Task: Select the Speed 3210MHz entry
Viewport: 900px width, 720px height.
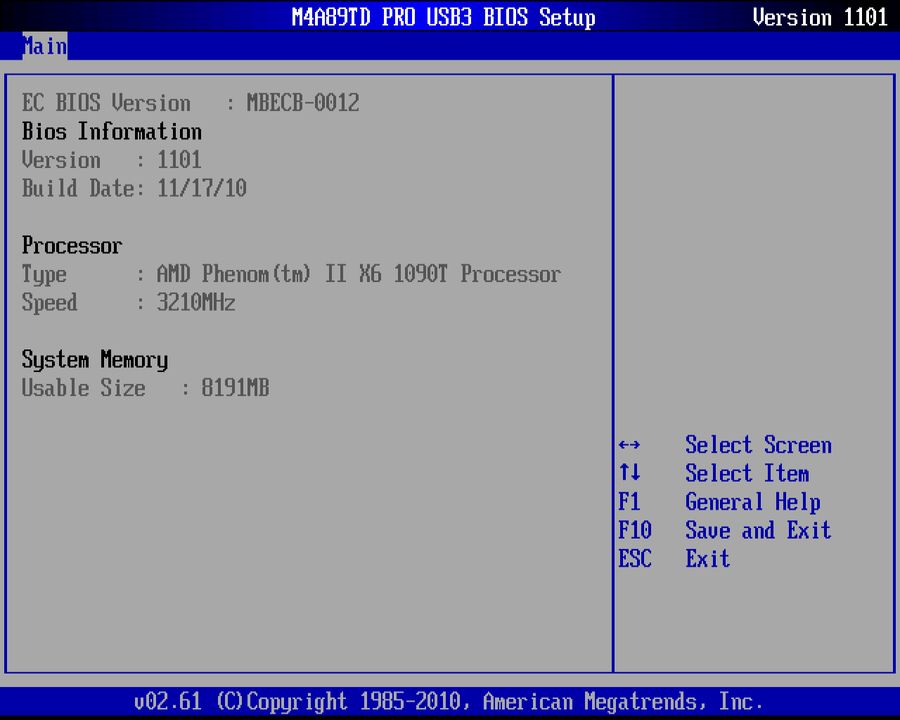Action: click(128, 303)
